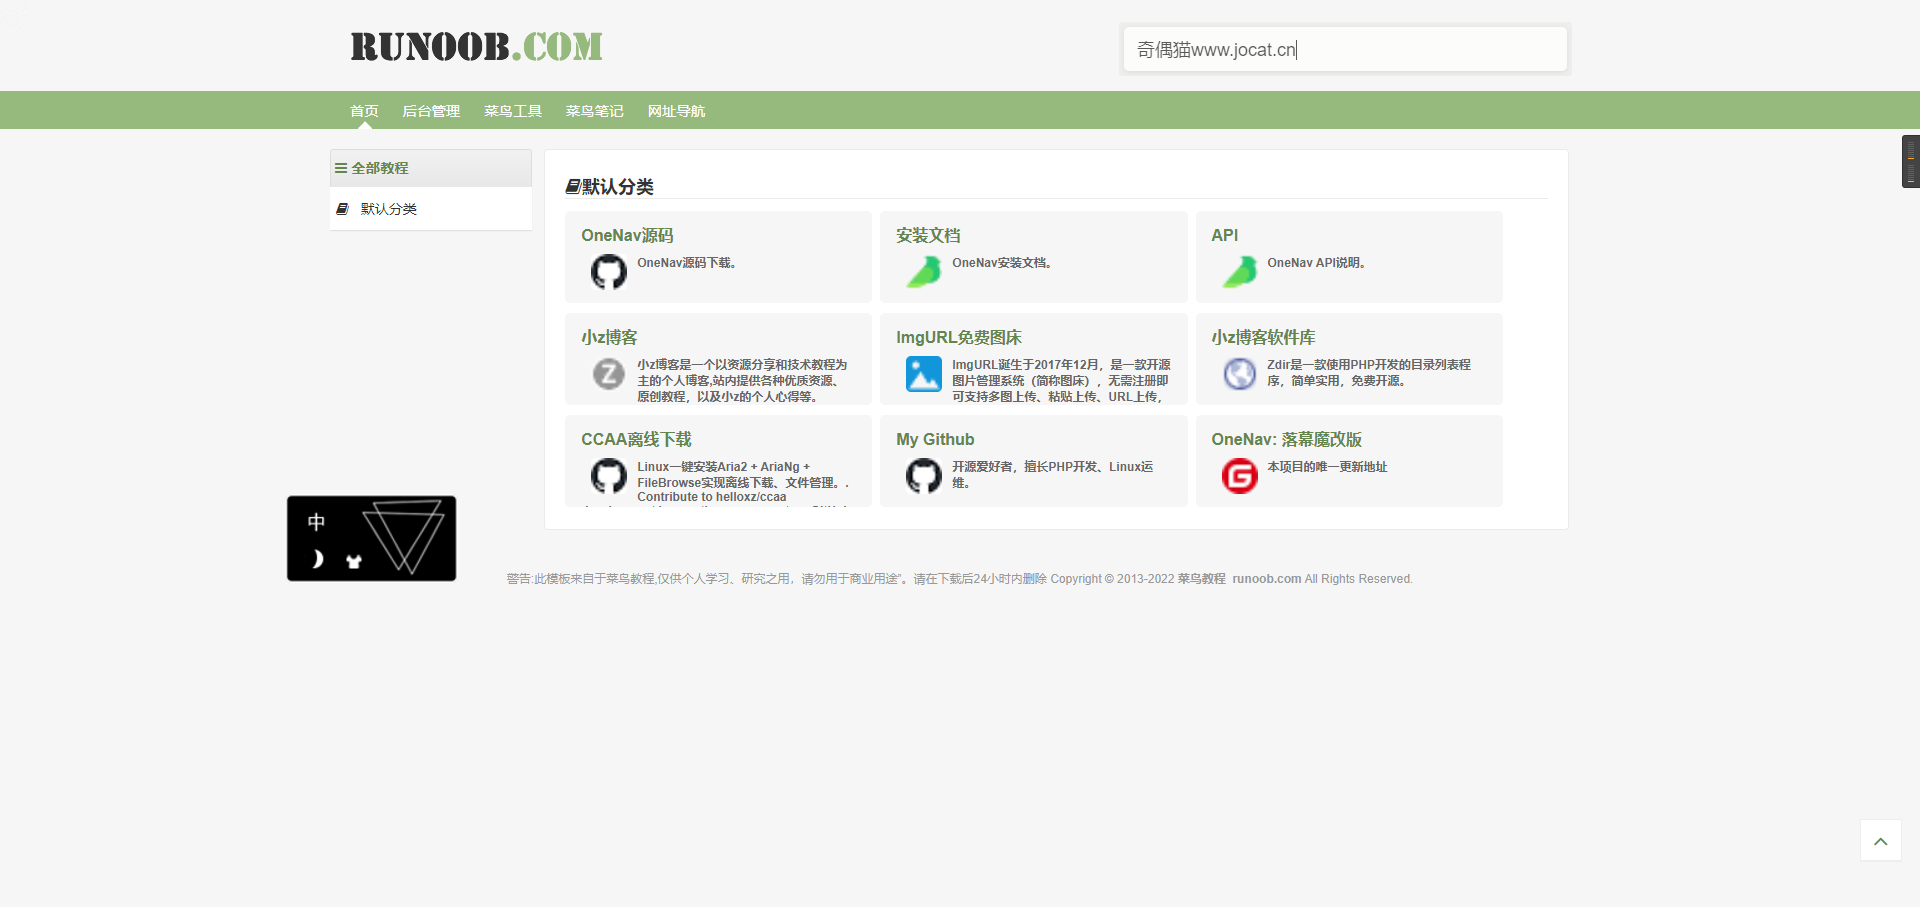1920x907 pixels.
Task: Click the Z icon in 小z博客 card
Action: click(608, 373)
